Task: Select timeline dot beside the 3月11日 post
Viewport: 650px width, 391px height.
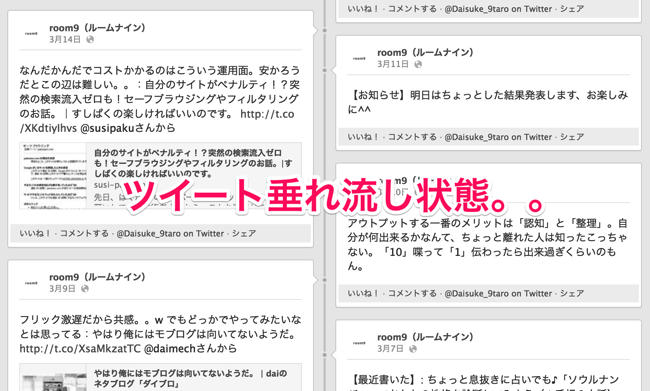Action: pyautogui.click(x=325, y=70)
